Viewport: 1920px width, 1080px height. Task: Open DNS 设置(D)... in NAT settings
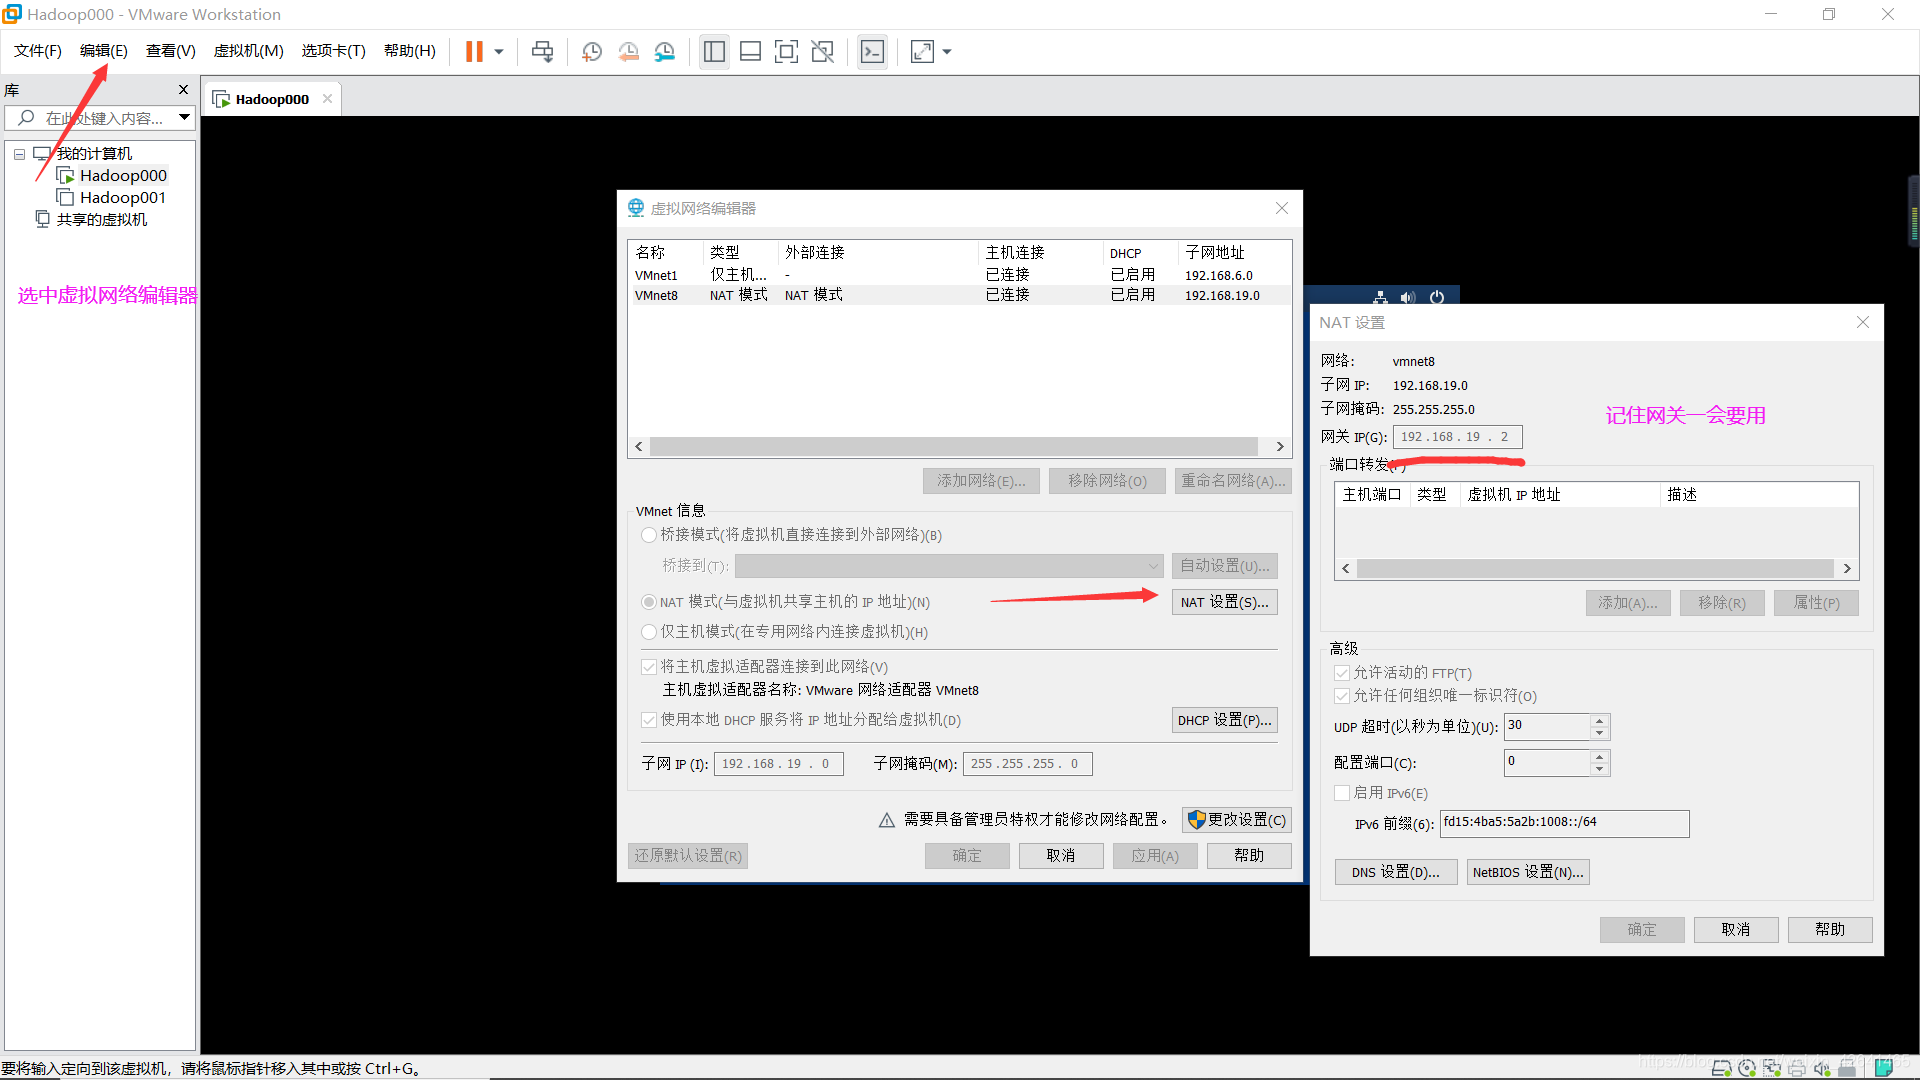(x=1395, y=872)
